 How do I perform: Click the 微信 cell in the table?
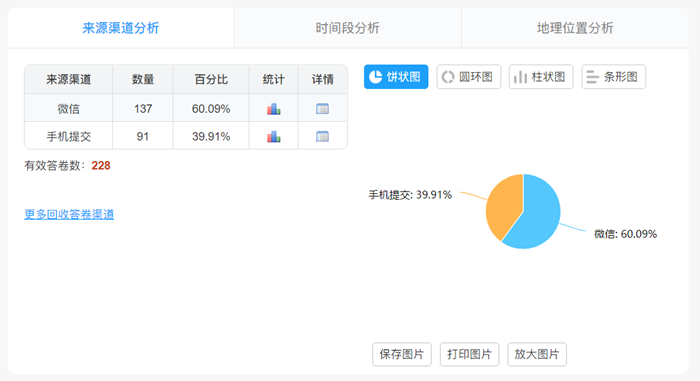69,109
